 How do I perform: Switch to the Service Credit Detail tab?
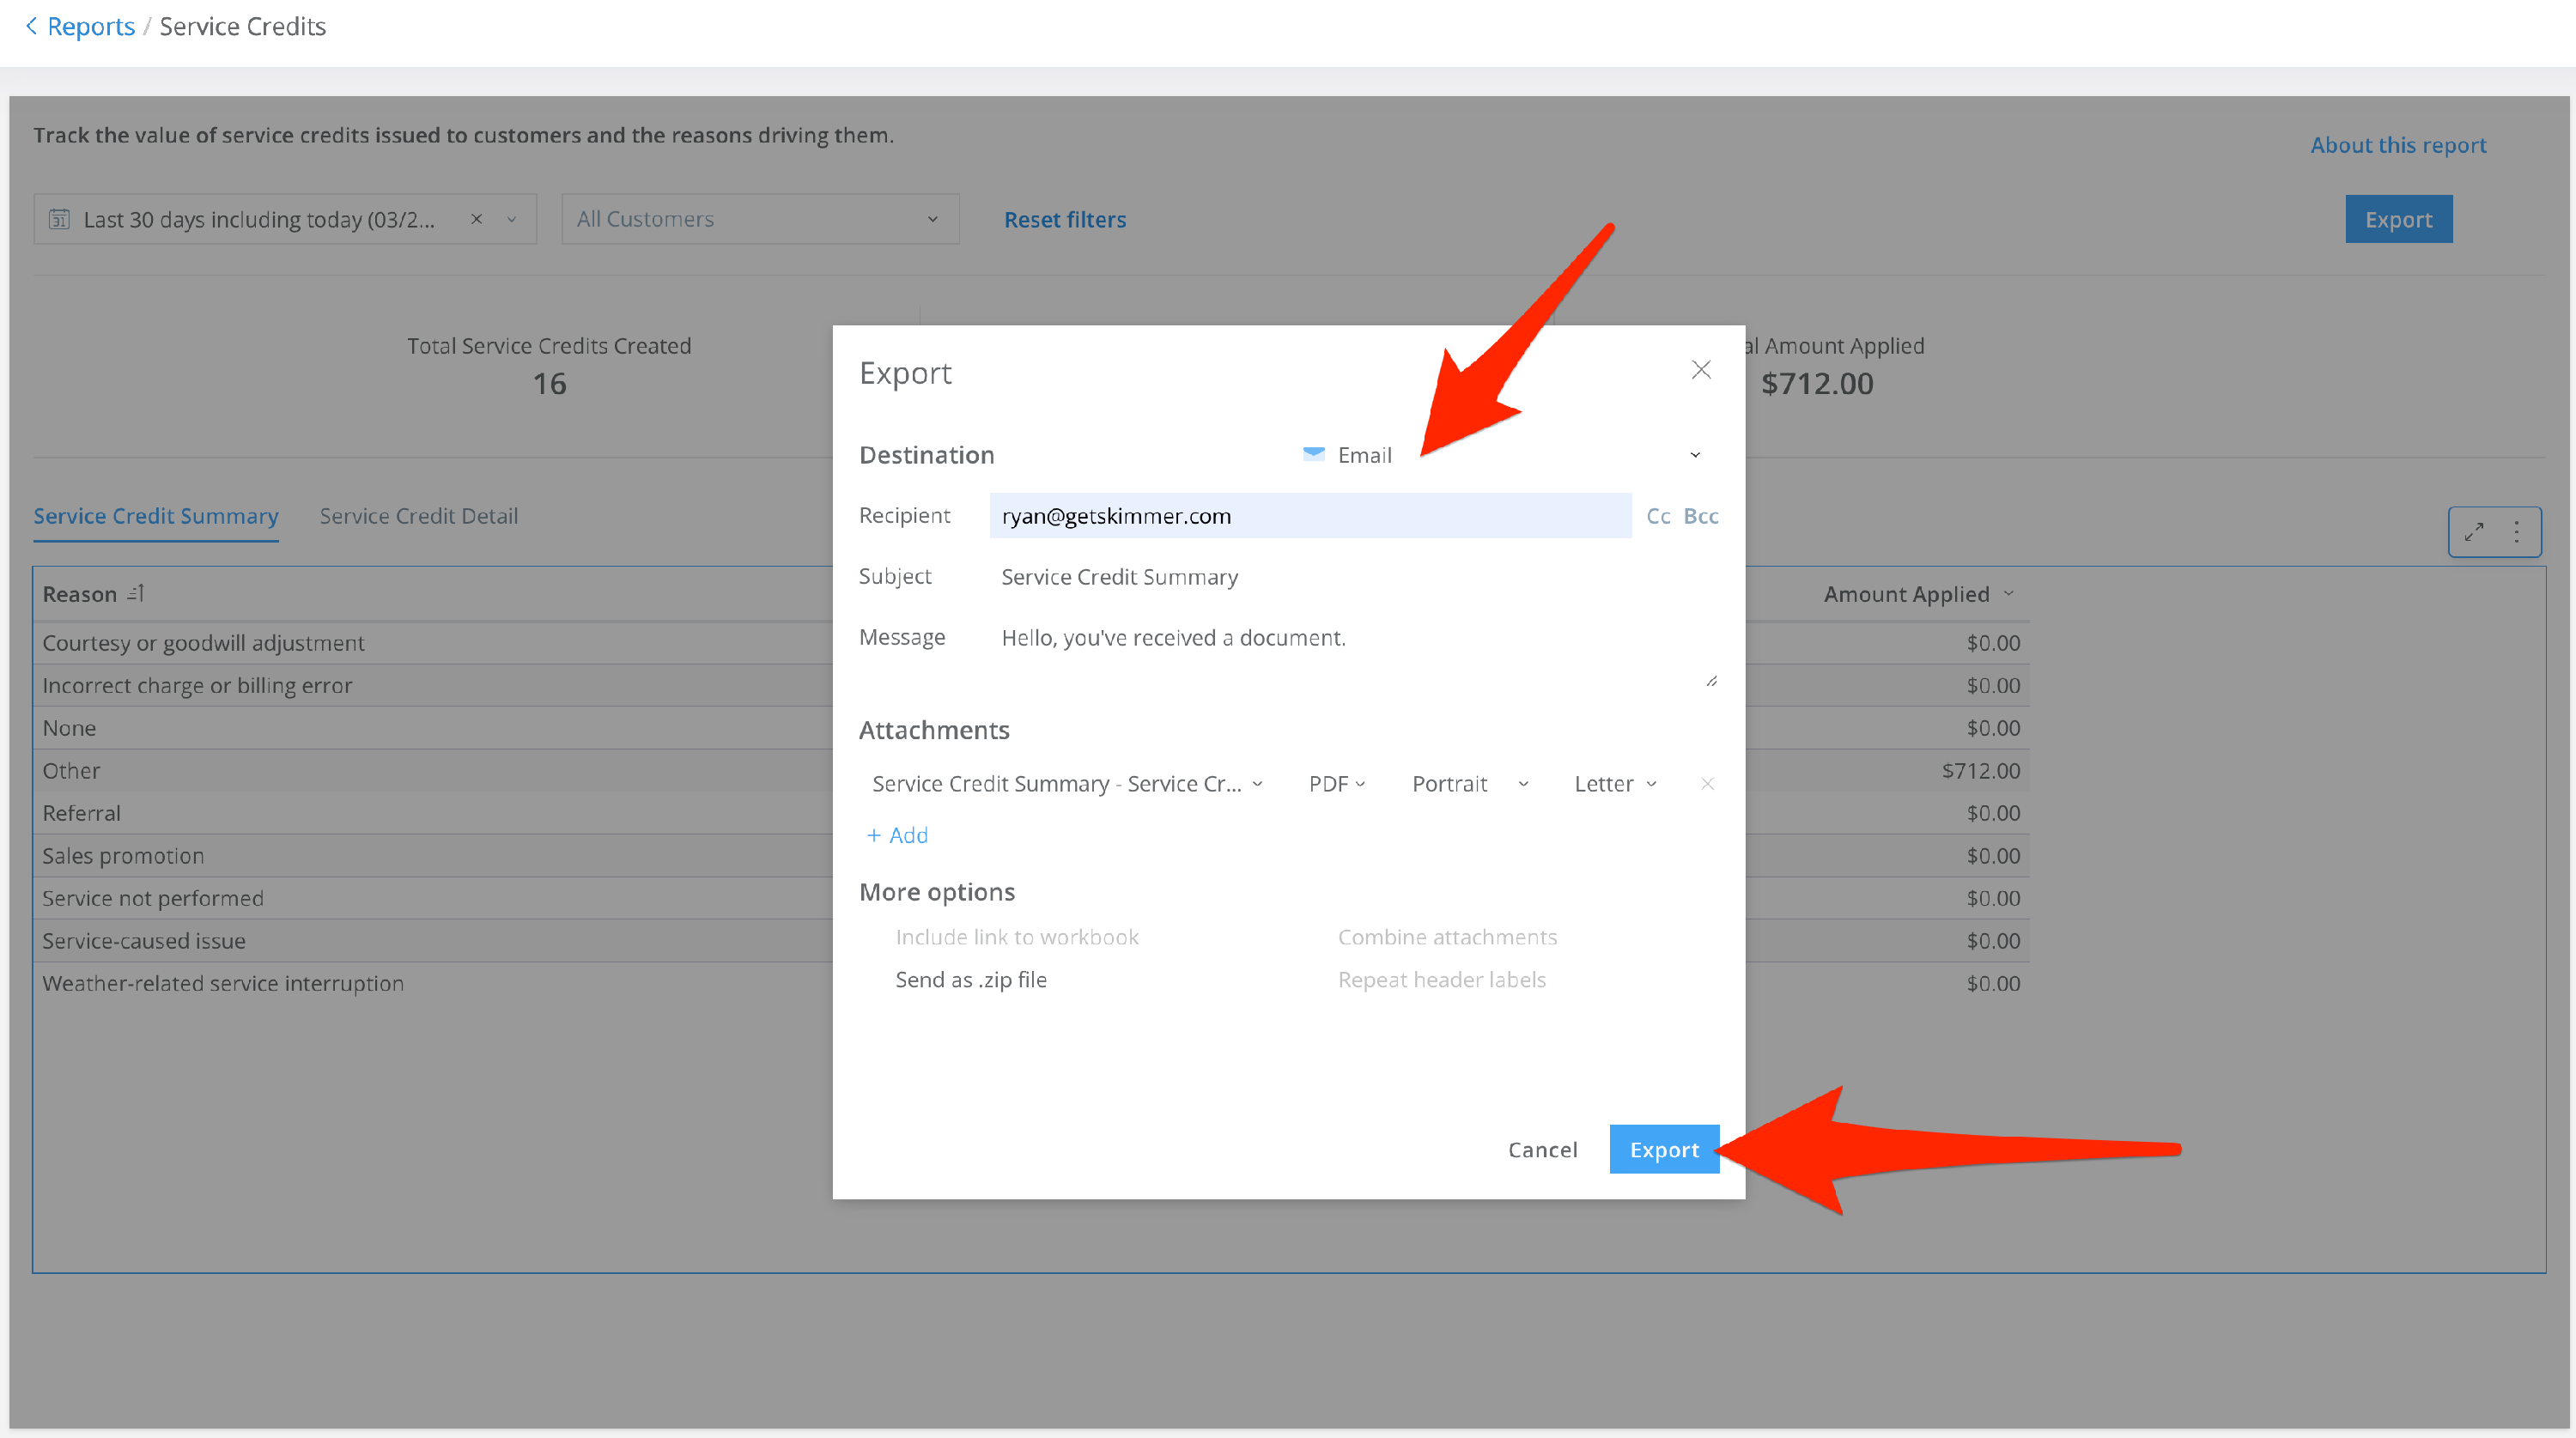[419, 516]
